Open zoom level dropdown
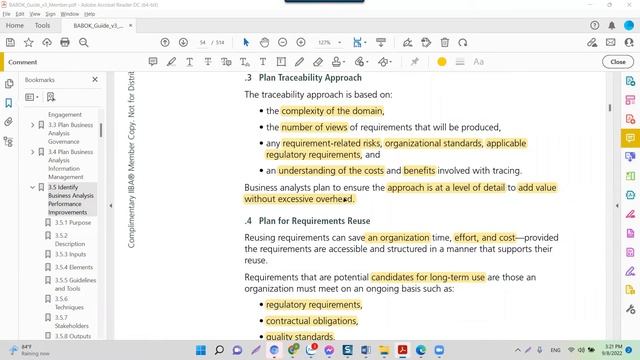This screenshot has height=360, width=640. [339, 42]
